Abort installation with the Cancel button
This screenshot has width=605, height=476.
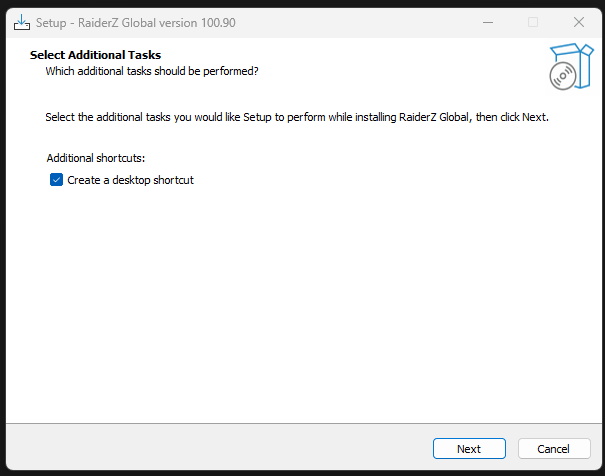pyautogui.click(x=554, y=449)
